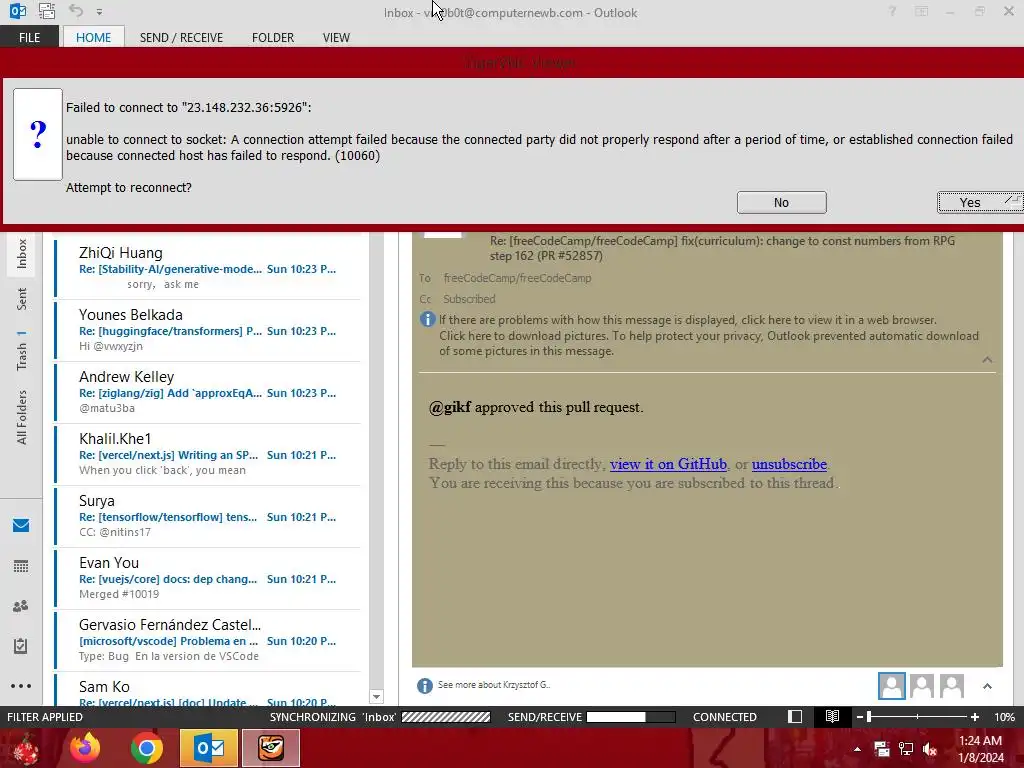
Task: Collapse the message header chevron
Action: (x=987, y=360)
